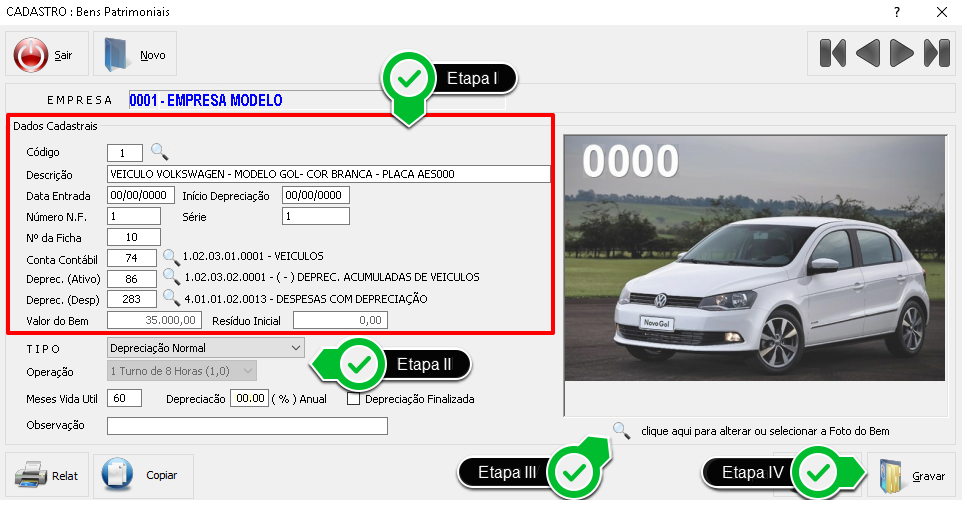Viewport: 967px width, 505px height.
Task: Click the Depreciação percent annual field
Action: click(x=249, y=398)
